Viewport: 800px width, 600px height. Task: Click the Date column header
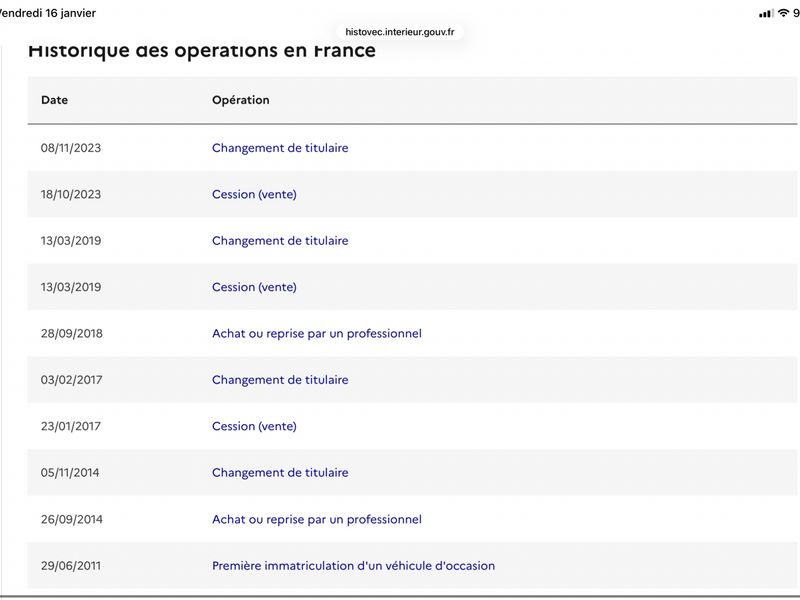coord(55,100)
